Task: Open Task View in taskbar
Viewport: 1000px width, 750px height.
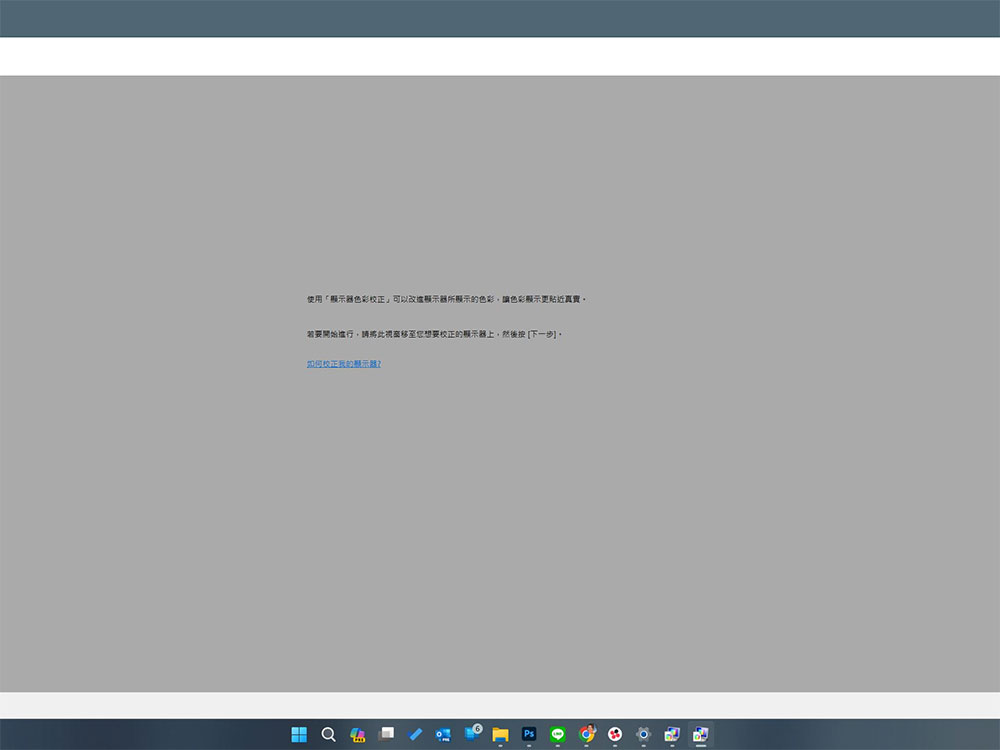Action: coord(386,734)
